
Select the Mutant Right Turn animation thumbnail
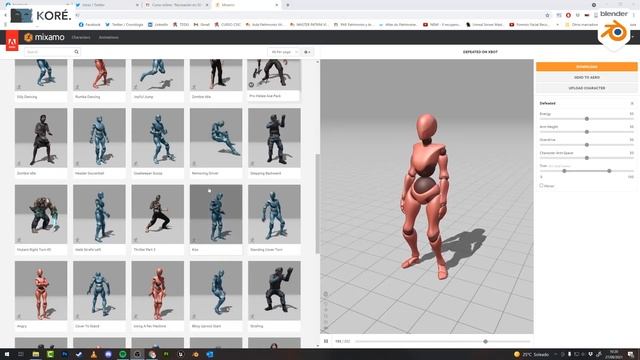pyautogui.click(x=41, y=214)
